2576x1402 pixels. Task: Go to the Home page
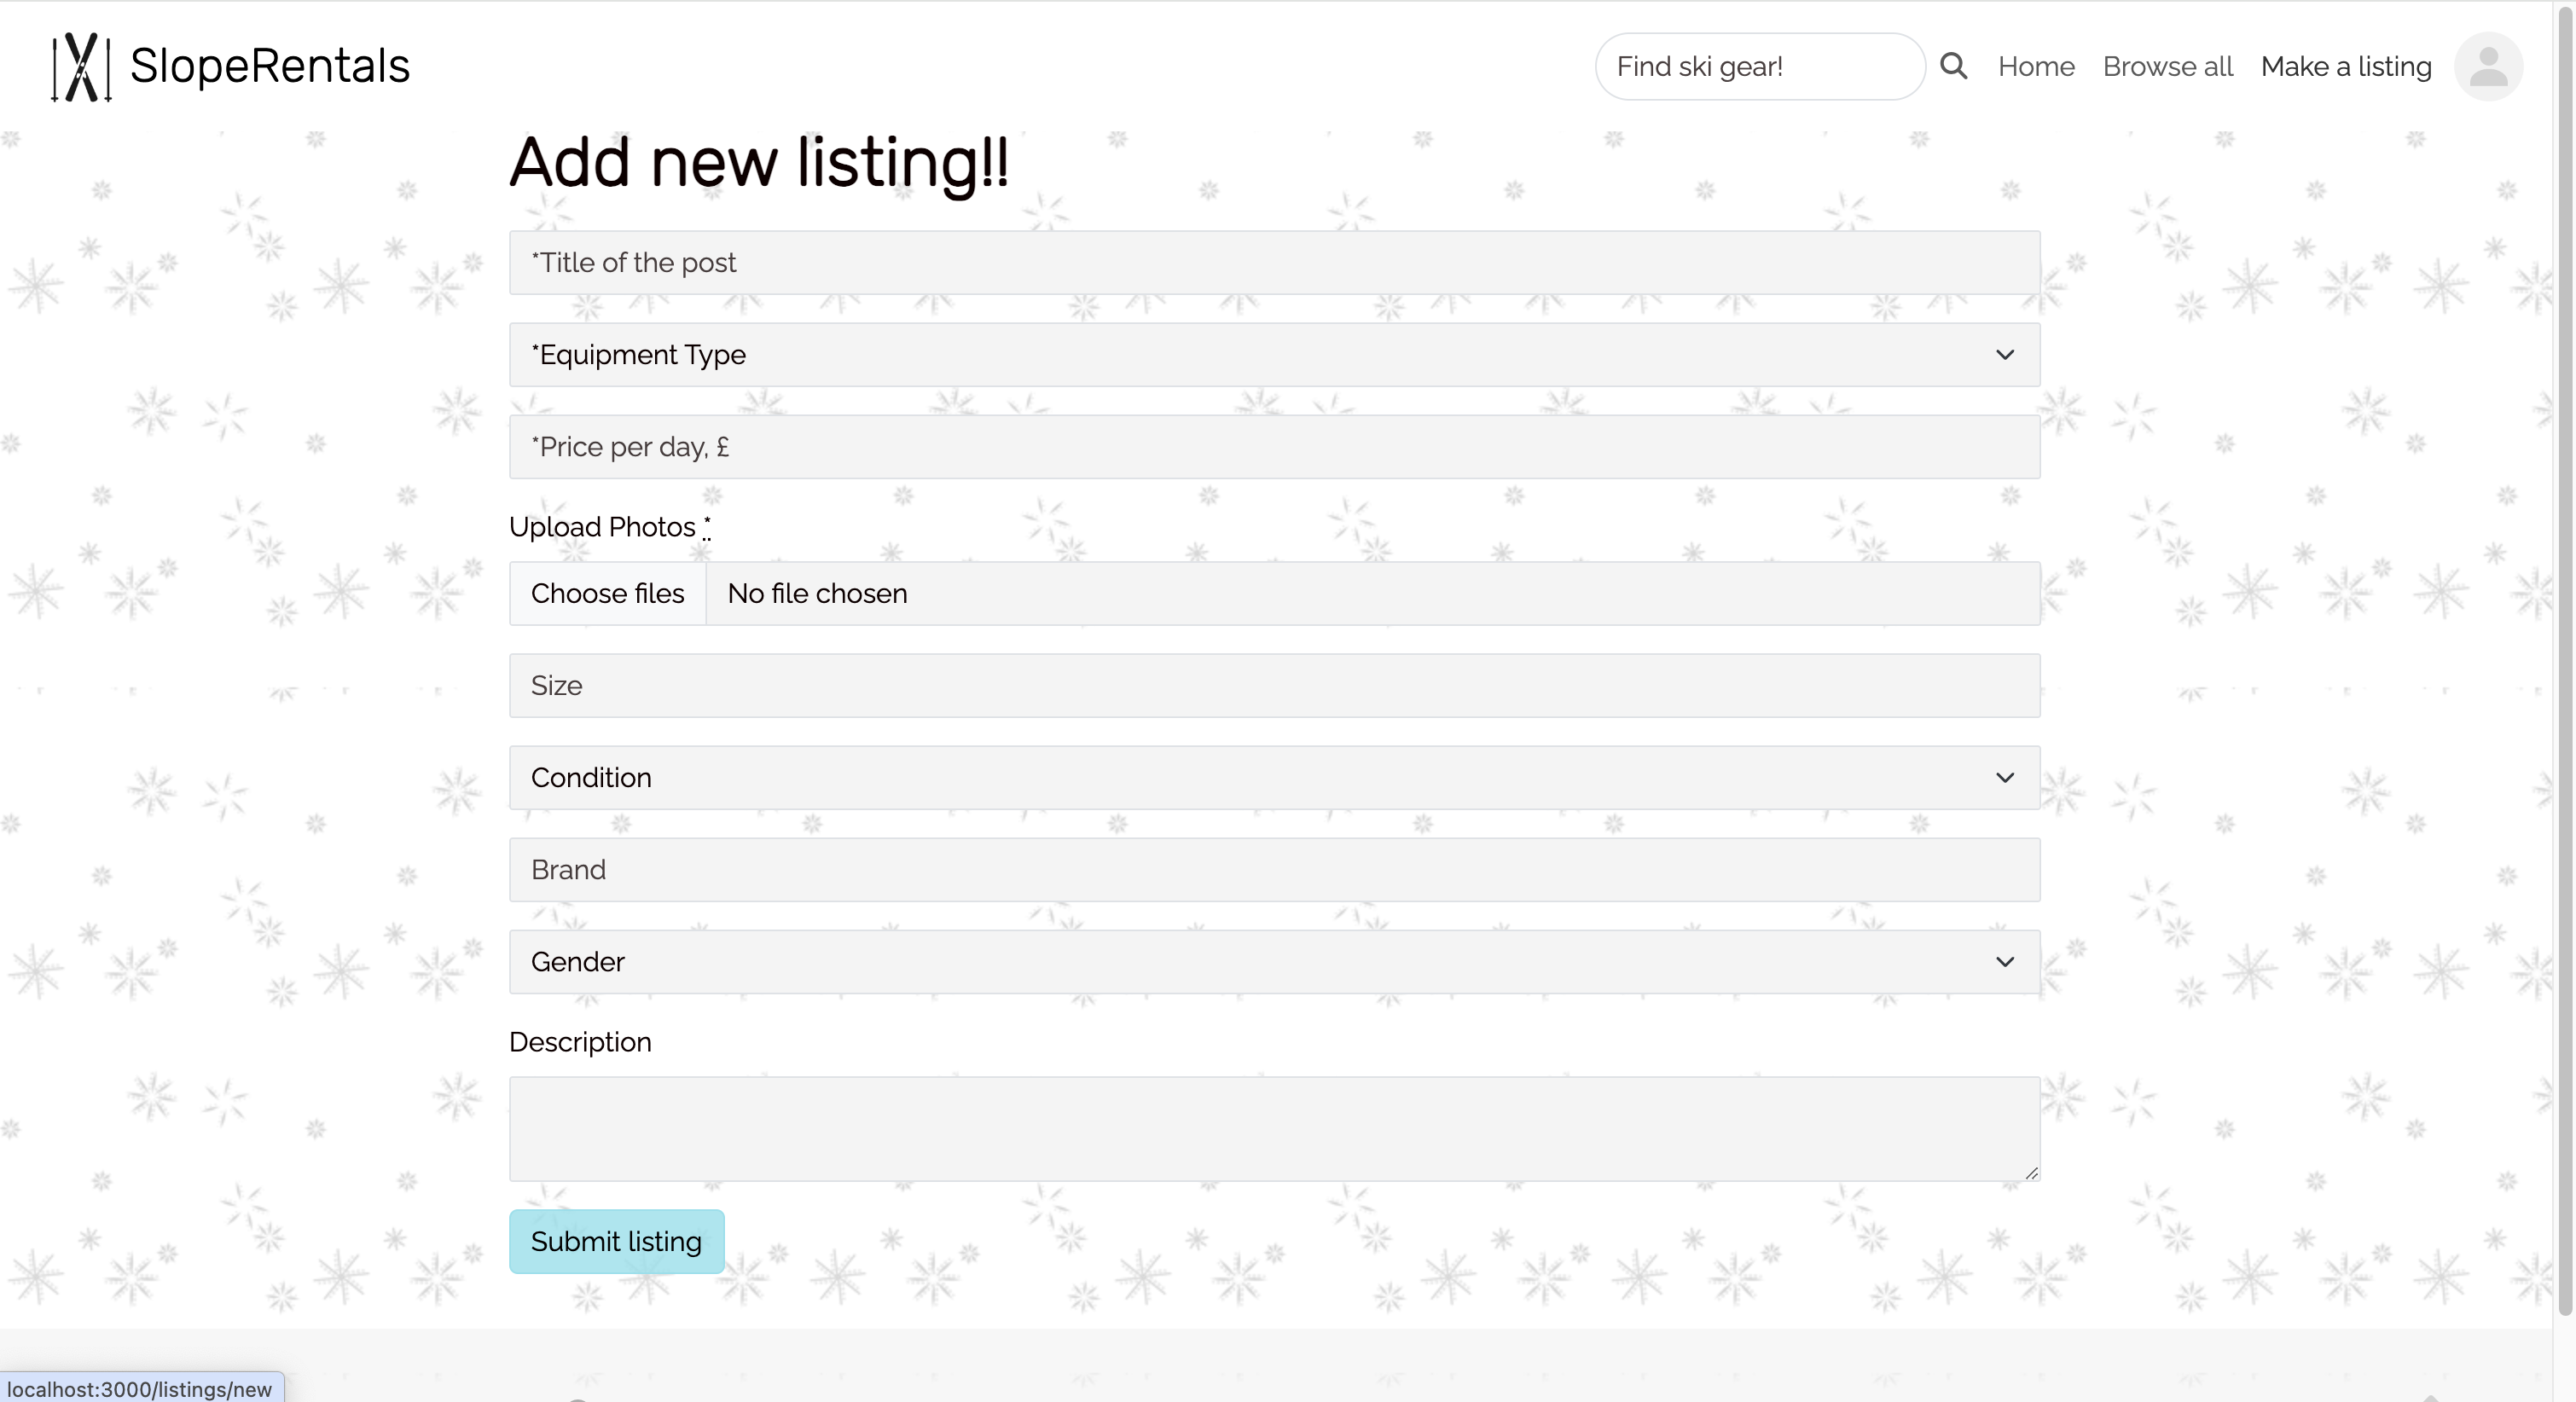click(x=2035, y=66)
